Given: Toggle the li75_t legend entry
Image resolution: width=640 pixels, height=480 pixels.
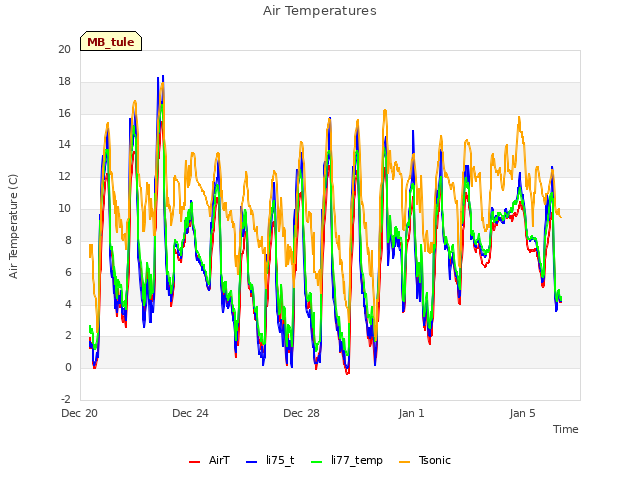Looking at the screenshot, I should coord(270,461).
